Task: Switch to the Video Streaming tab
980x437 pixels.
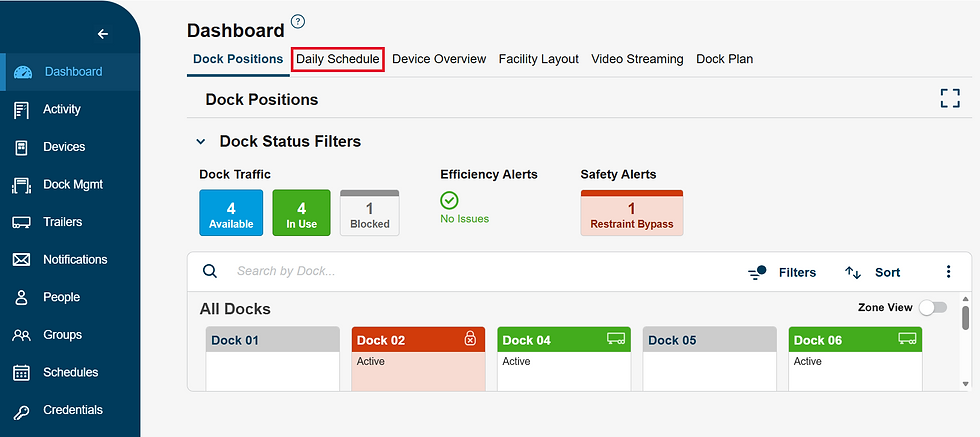Action: [x=637, y=59]
